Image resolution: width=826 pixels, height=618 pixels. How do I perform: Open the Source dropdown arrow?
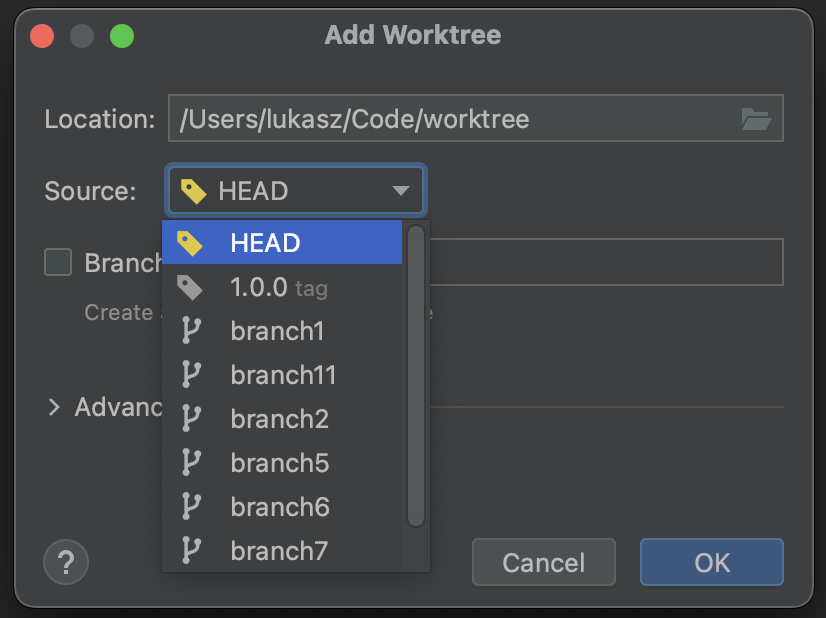(x=401, y=190)
